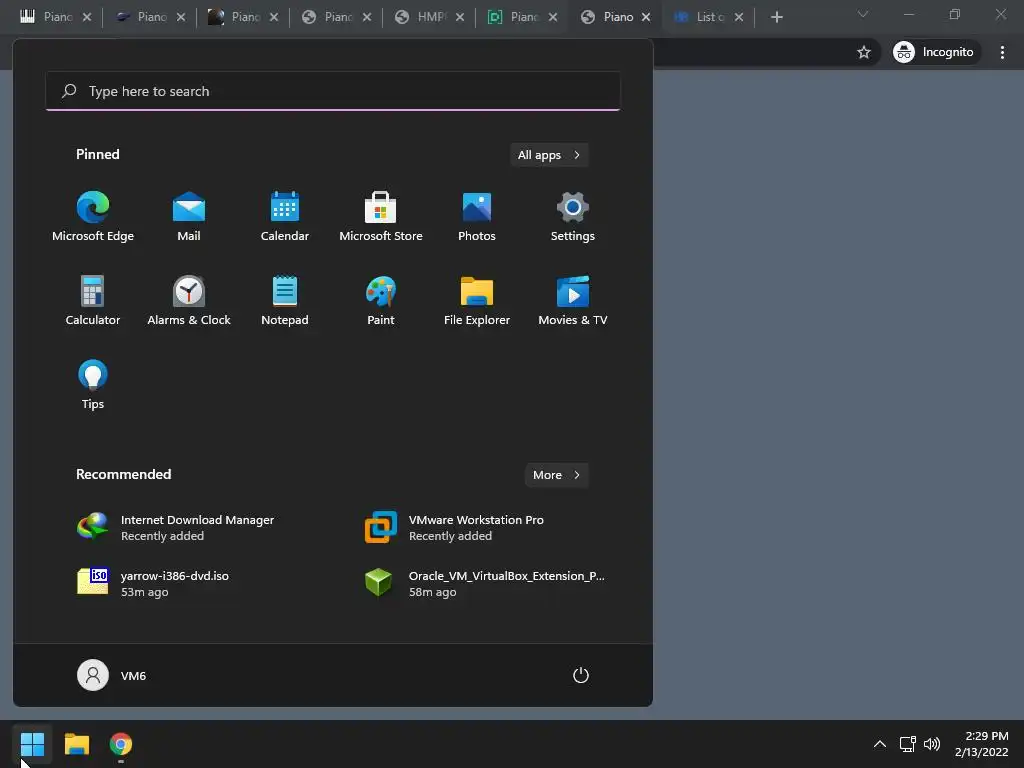Close the List tab
The height and width of the screenshot is (768, 1024).
click(739, 17)
